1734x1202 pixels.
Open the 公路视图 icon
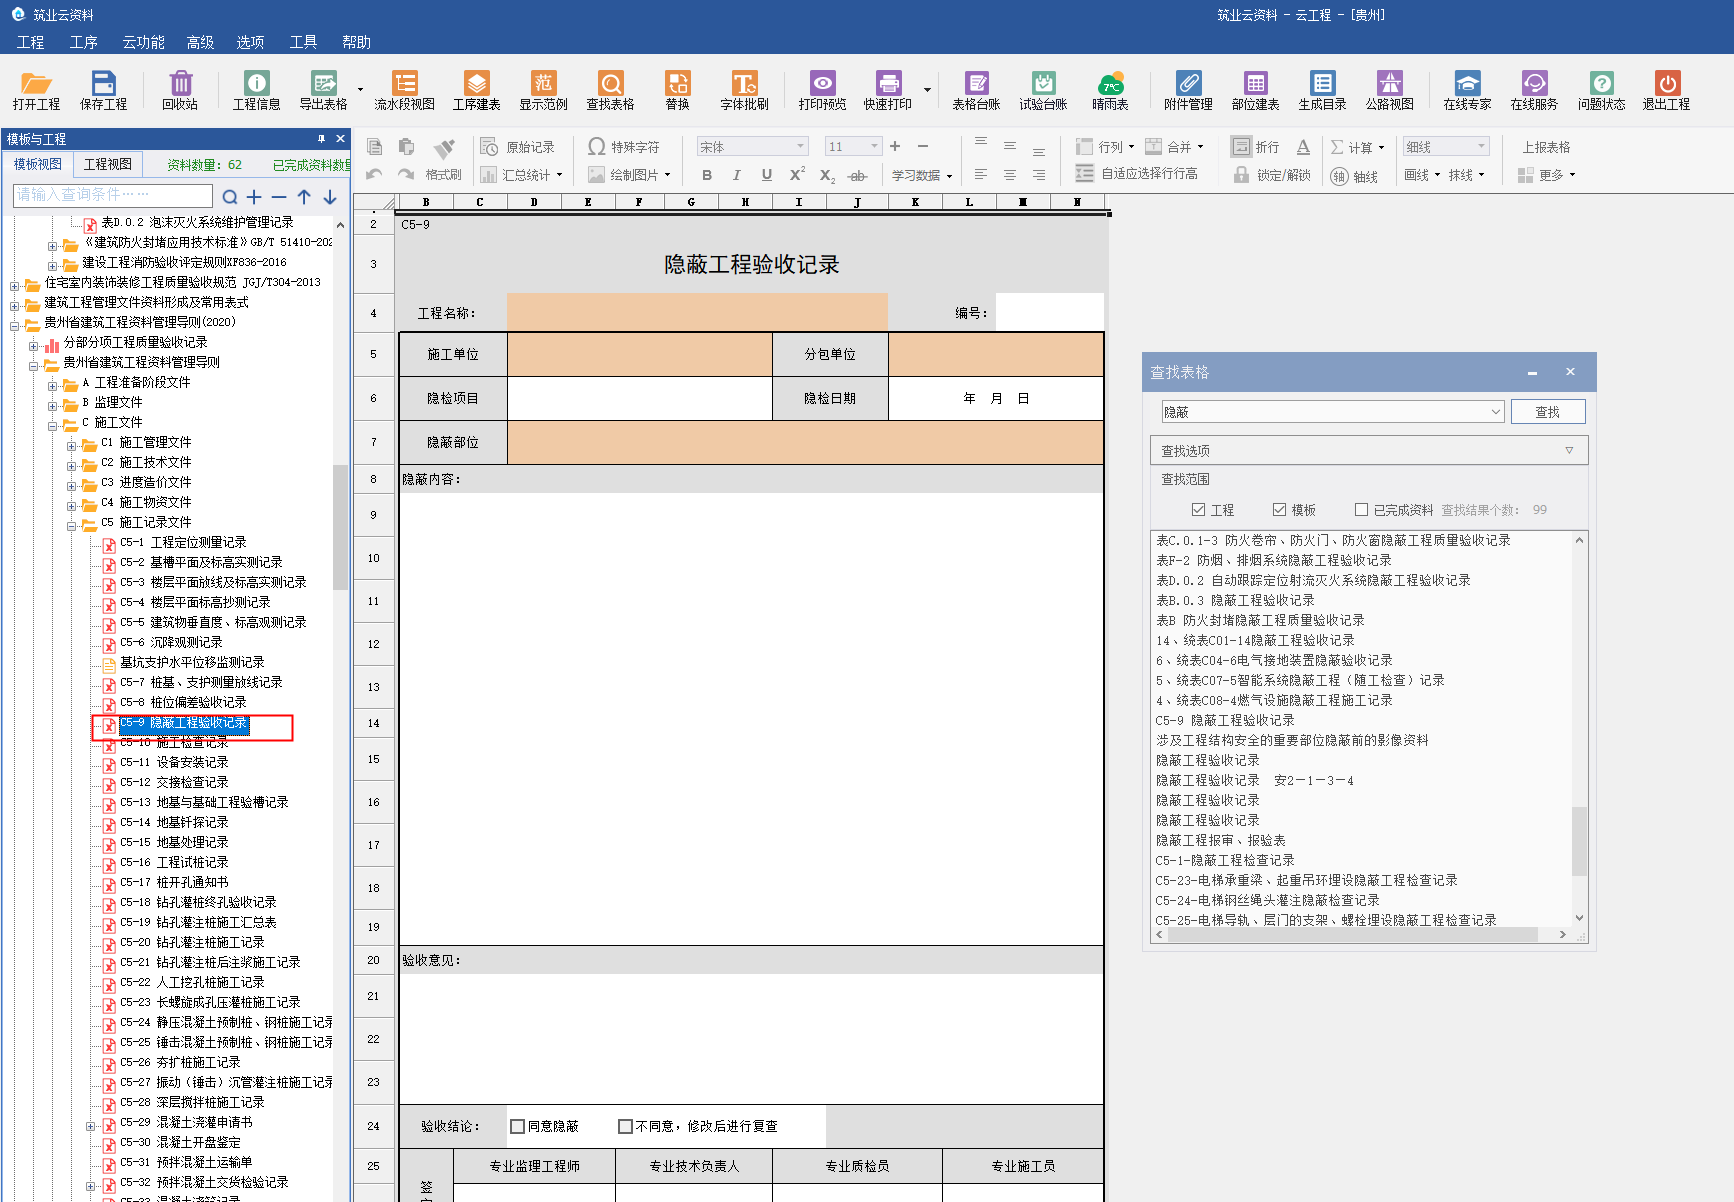pyautogui.click(x=1389, y=90)
